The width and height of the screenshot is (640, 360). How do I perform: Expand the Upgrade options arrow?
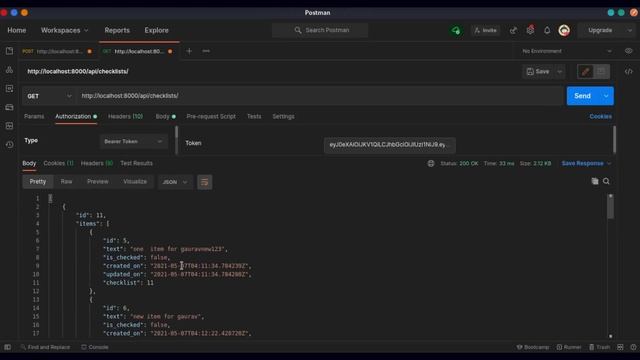(x=629, y=30)
